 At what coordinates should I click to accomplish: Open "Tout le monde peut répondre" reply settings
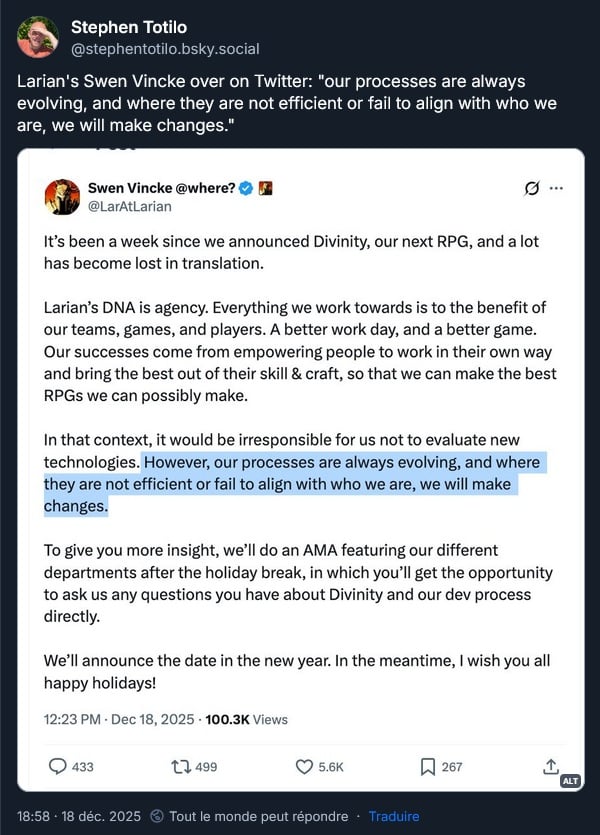(258, 816)
